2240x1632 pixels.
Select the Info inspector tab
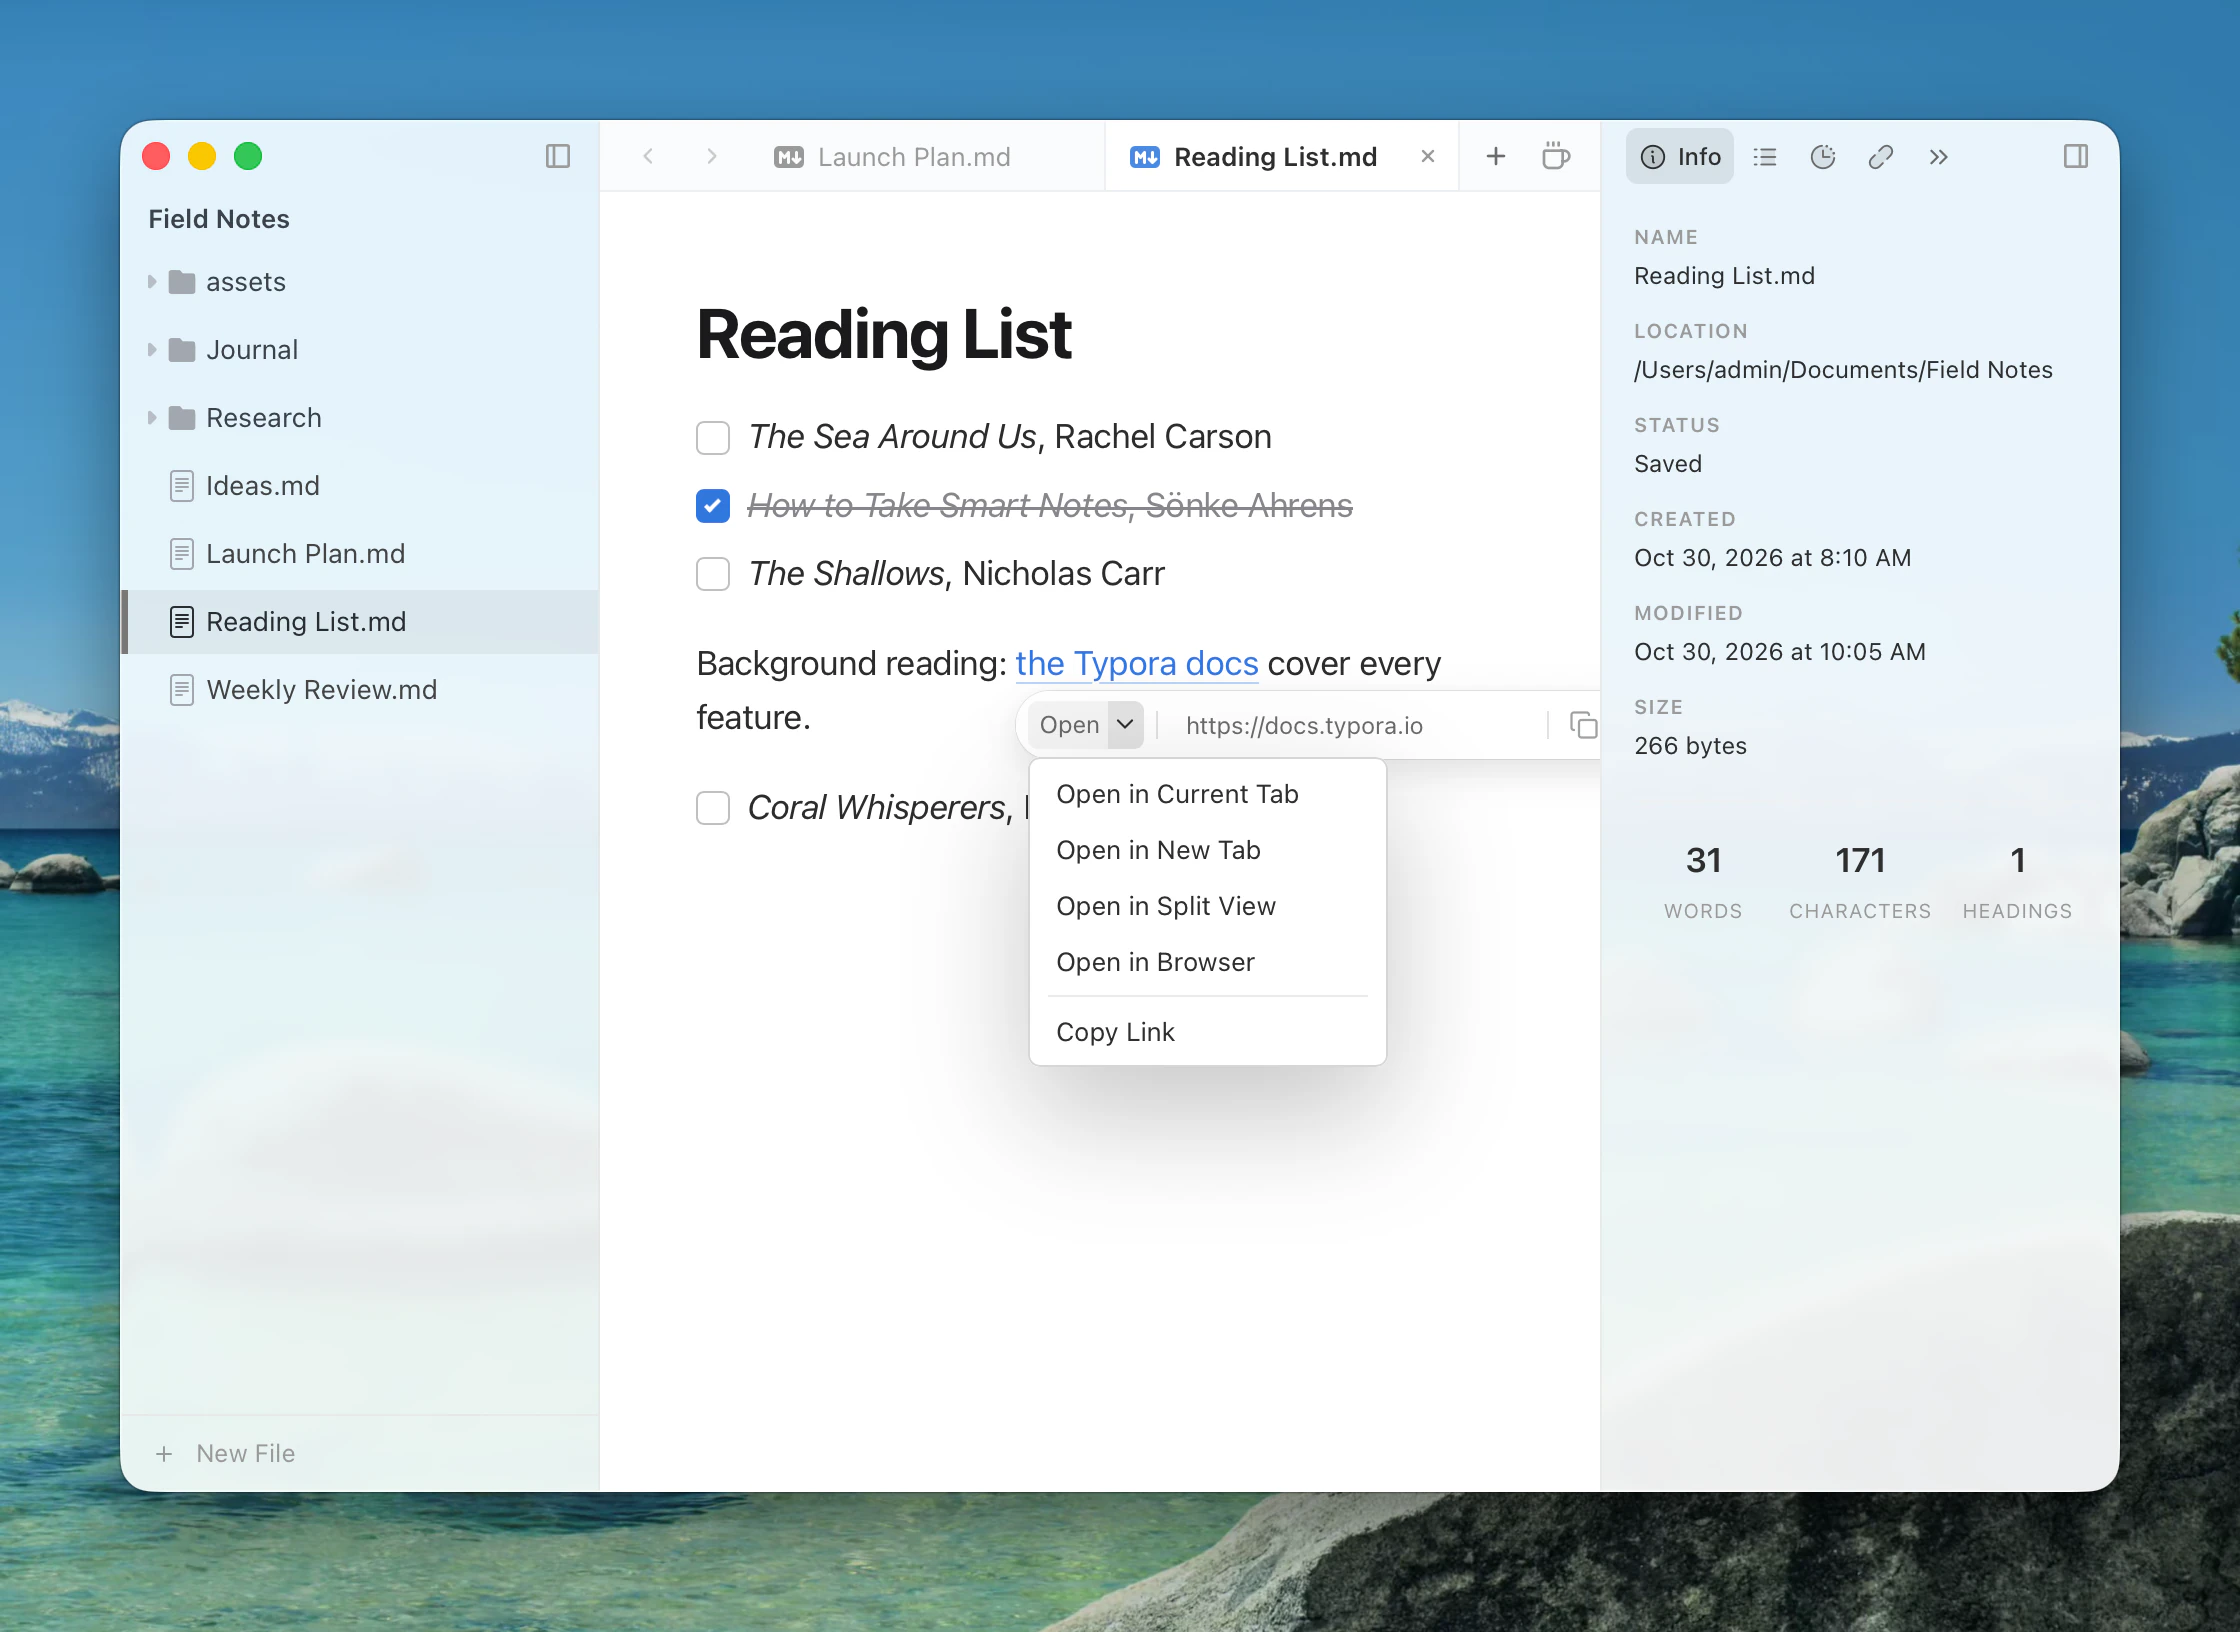(1680, 157)
